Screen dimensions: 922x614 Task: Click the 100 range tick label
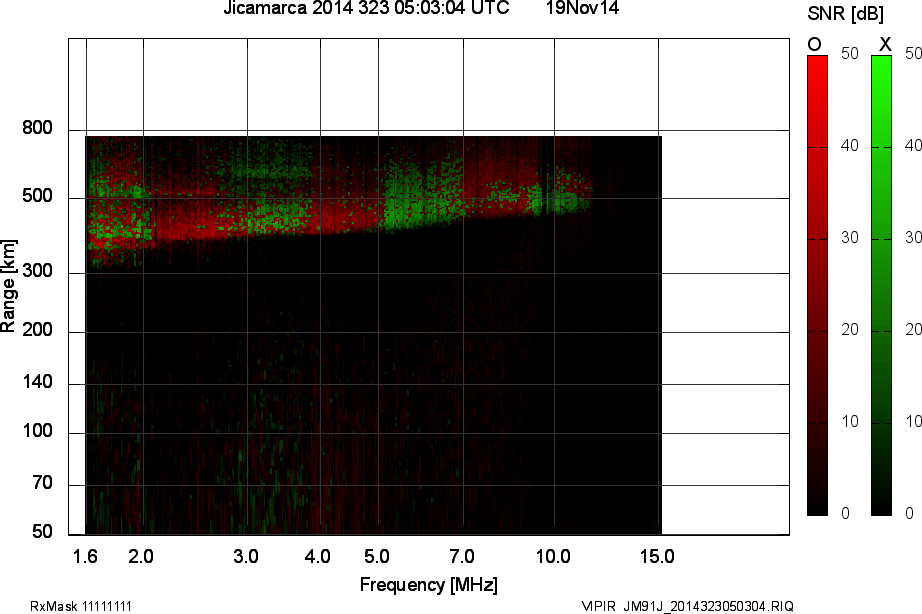tap(37, 431)
